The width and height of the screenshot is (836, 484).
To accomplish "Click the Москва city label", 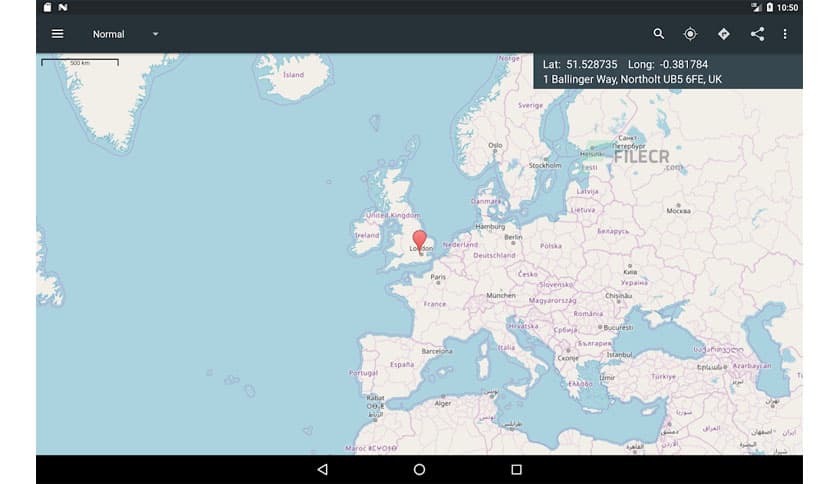I will (678, 211).
